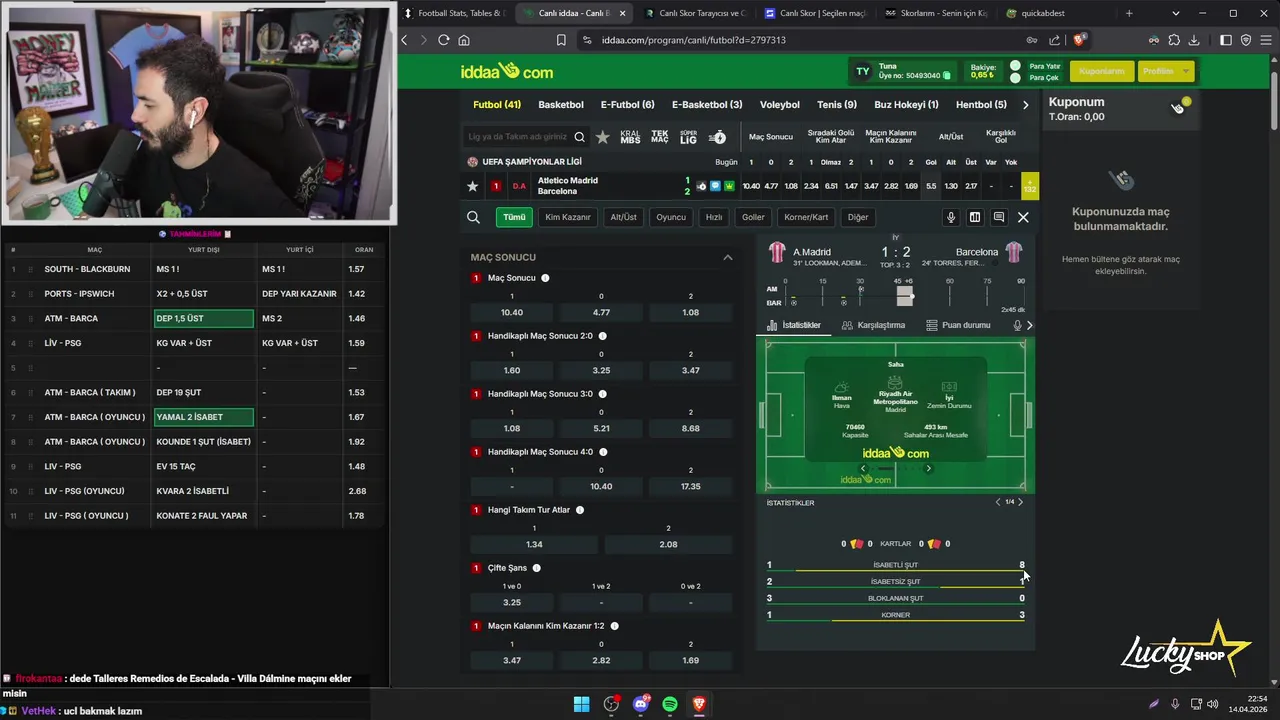Switch to the Tenis (9) tab
This screenshot has width=1280, height=720.
click(837, 104)
